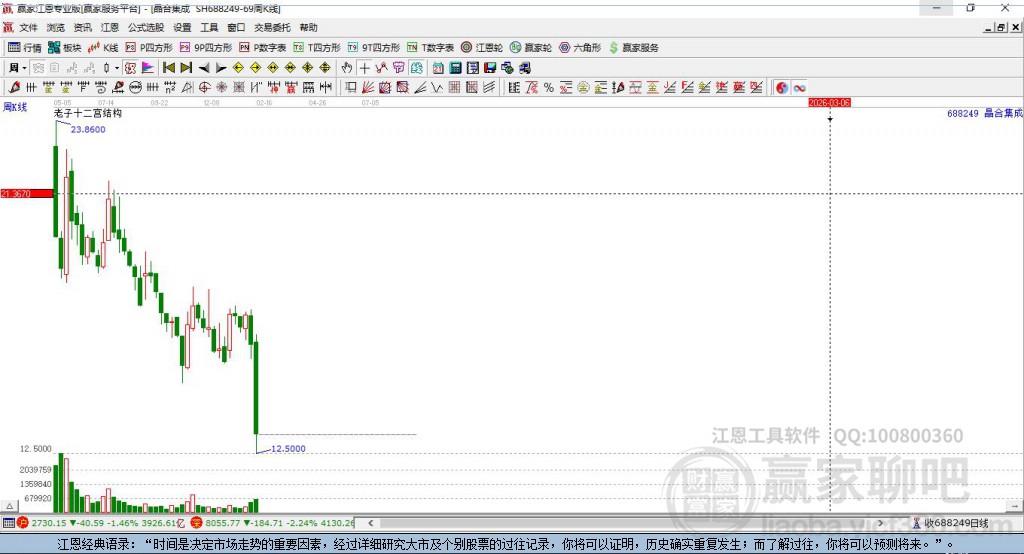The image size is (1024, 554).
Task: Click the 老子十二宫结构 label
Action: pos(88,113)
